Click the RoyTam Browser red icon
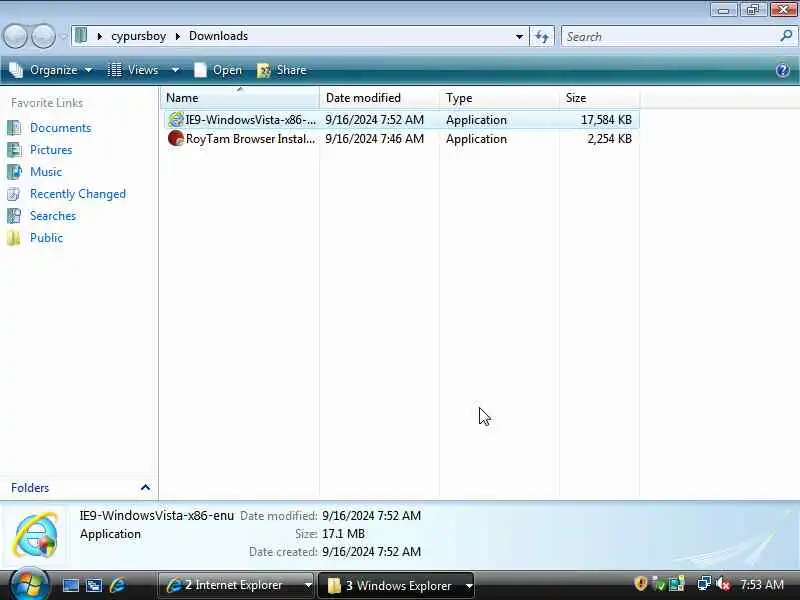Viewport: 800px width, 600px height. coord(176,138)
